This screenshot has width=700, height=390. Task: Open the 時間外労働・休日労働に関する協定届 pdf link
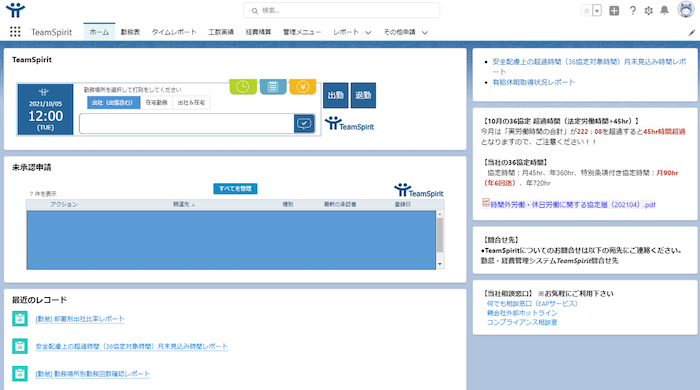573,205
